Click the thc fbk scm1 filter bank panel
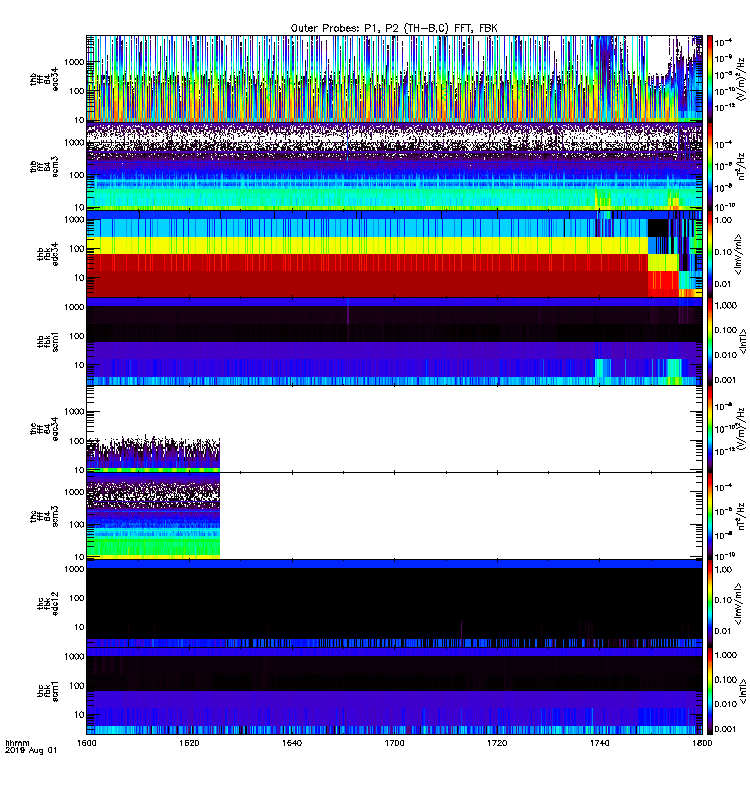Image resolution: width=750 pixels, height=800 pixels. (x=394, y=691)
